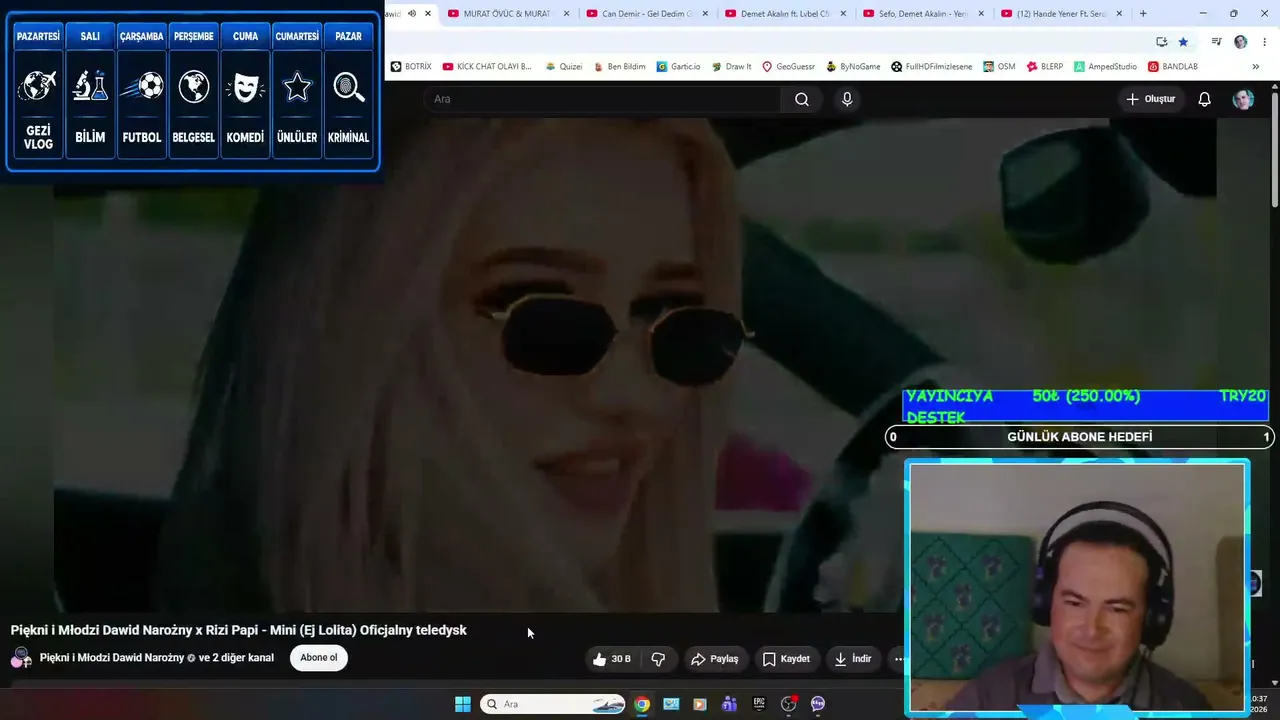Close the Can Demir - Gel Dedim tab

pyautogui.click(x=704, y=14)
